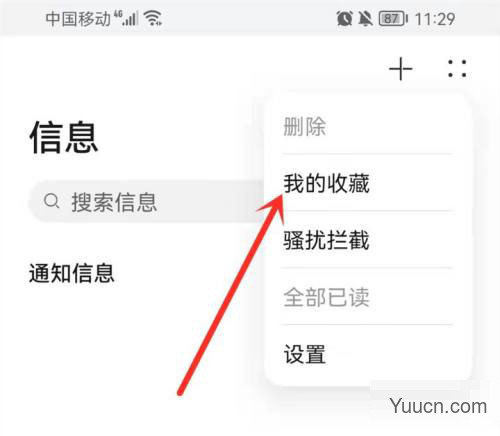Open the four-dot more options menu
Screen dimensions: 500x436
pos(457,69)
